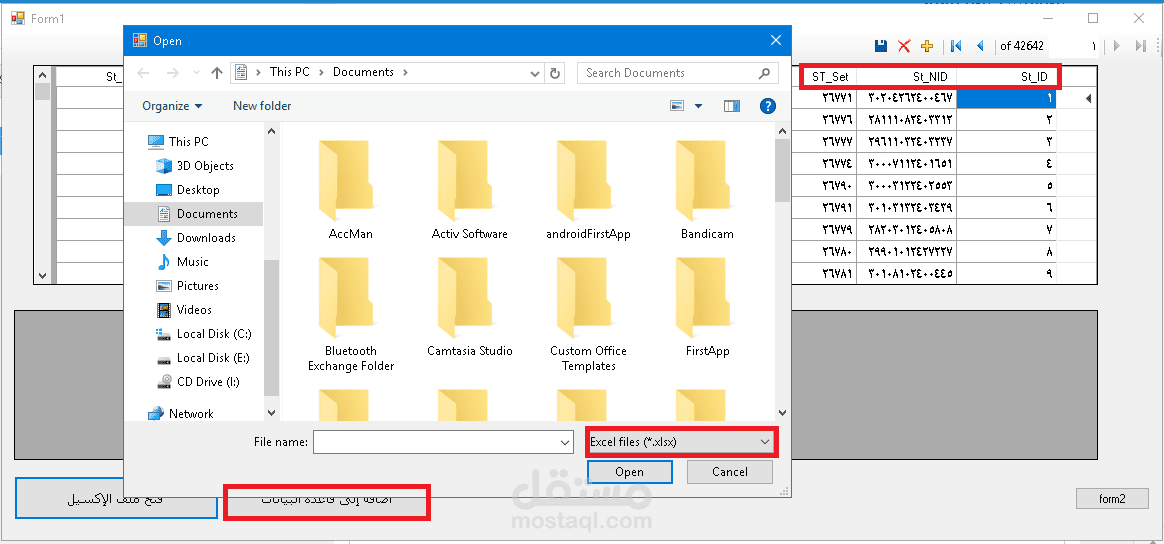Open the Excel files type filter dropdown

pyautogui.click(x=681, y=442)
